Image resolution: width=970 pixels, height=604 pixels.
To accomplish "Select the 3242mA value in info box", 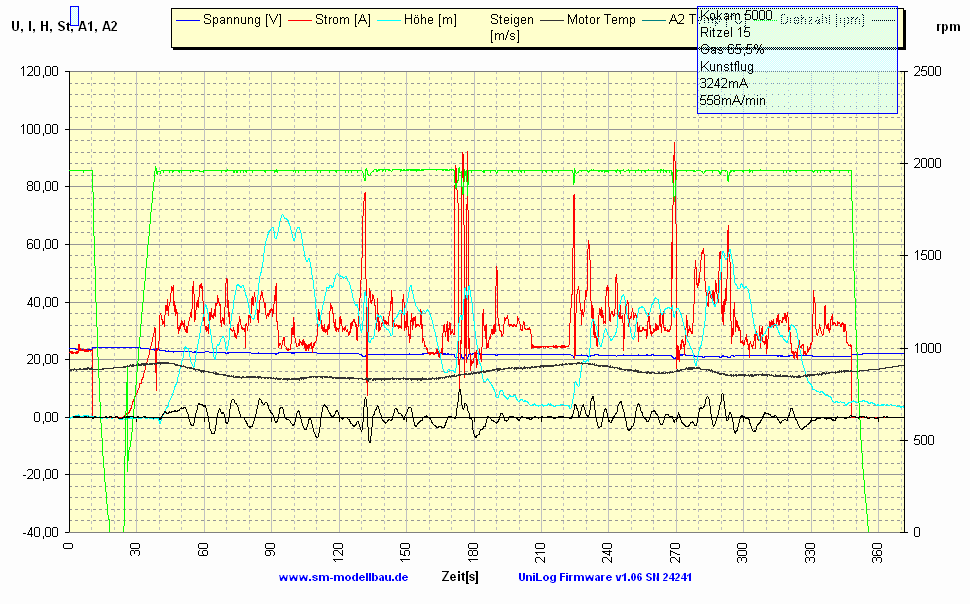I will [724, 83].
